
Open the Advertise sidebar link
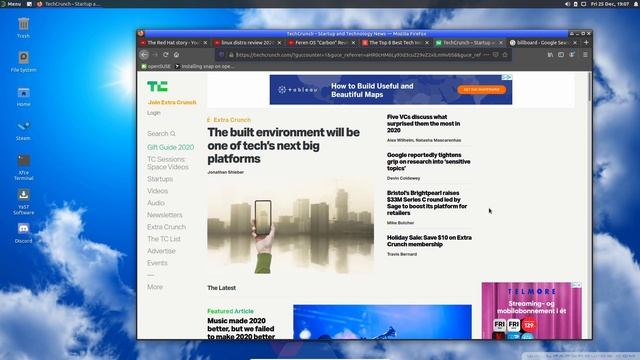(161, 251)
